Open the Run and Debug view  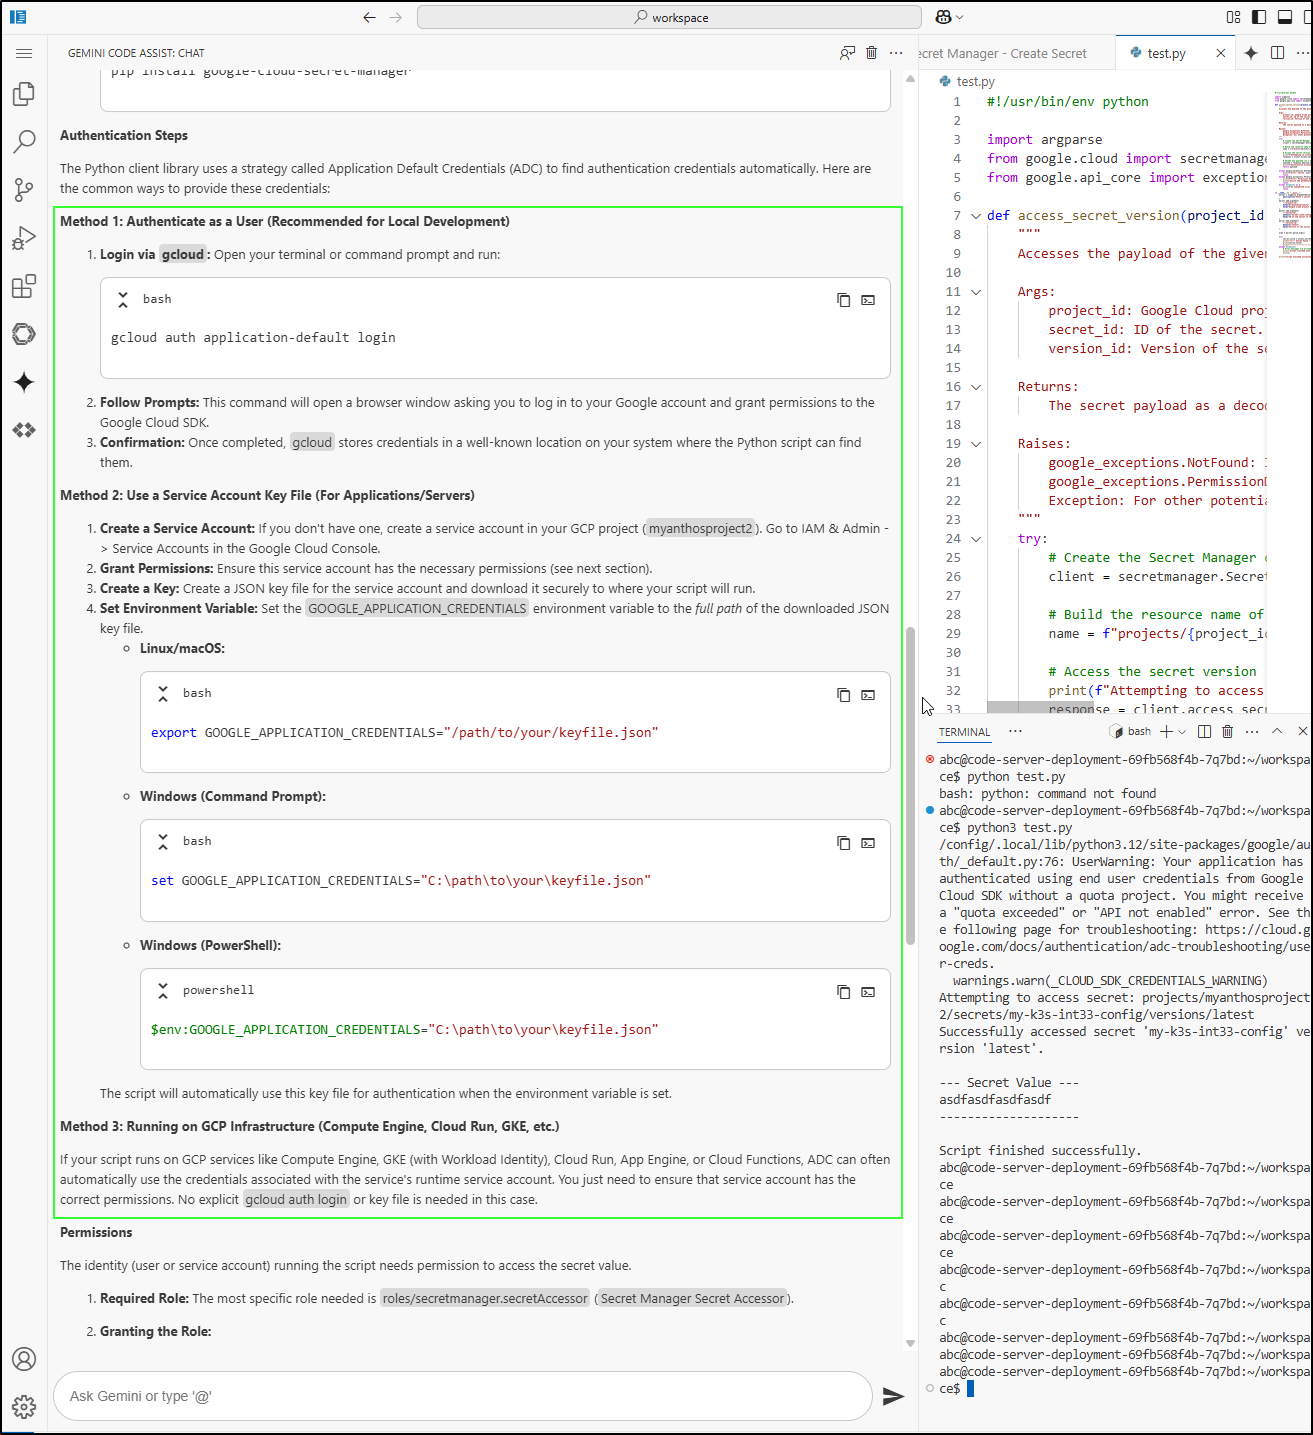(x=24, y=238)
